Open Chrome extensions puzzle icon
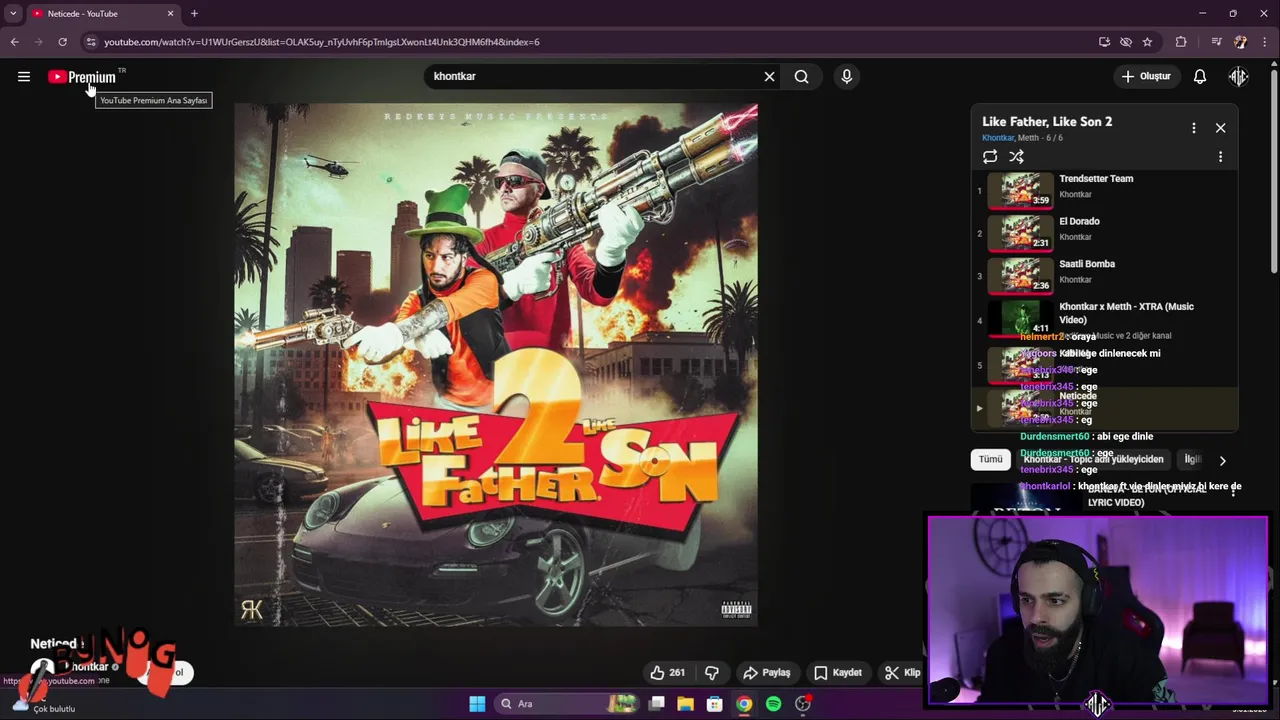 click(x=1181, y=42)
